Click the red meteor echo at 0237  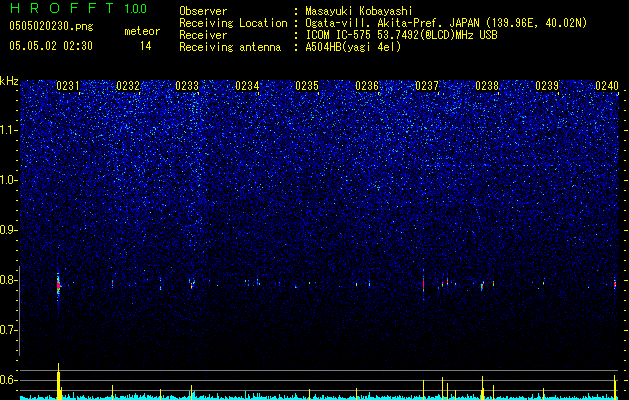click(424, 284)
